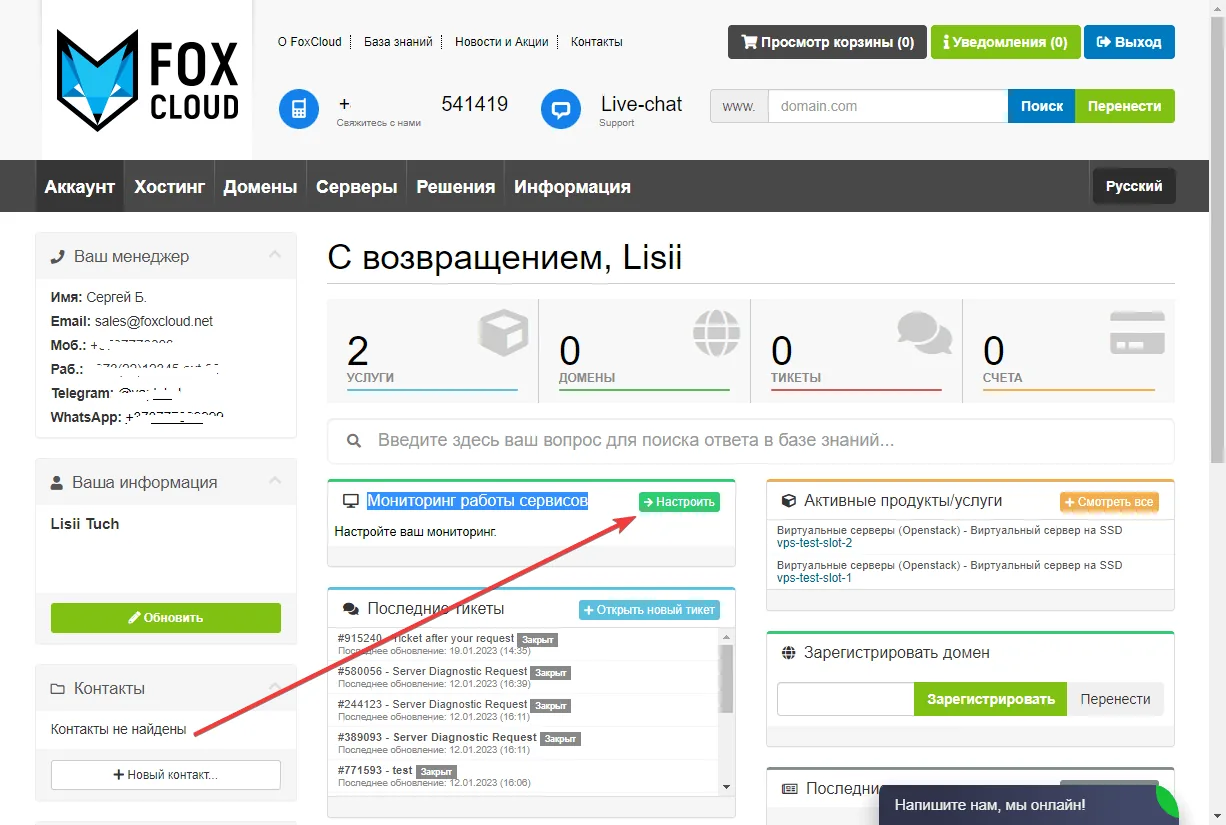The height and width of the screenshot is (825, 1226).
Task: Click the Настроить monitoring button
Action: point(679,501)
